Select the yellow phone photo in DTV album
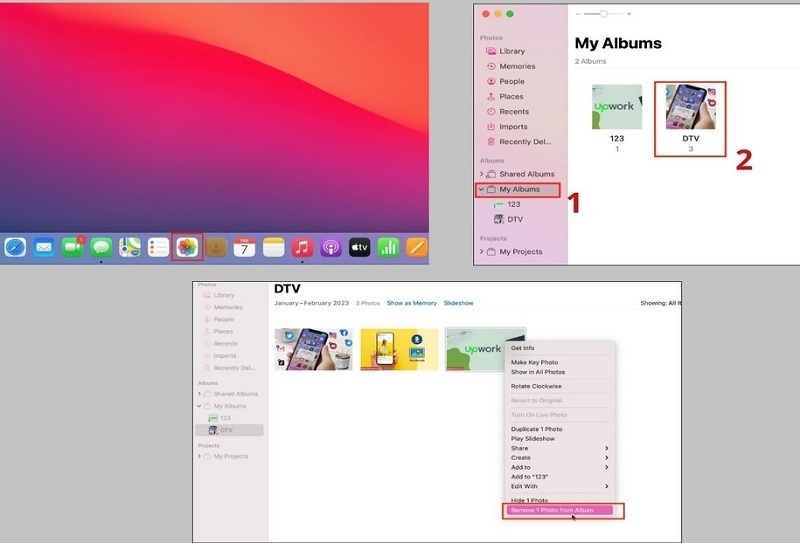 [399, 350]
